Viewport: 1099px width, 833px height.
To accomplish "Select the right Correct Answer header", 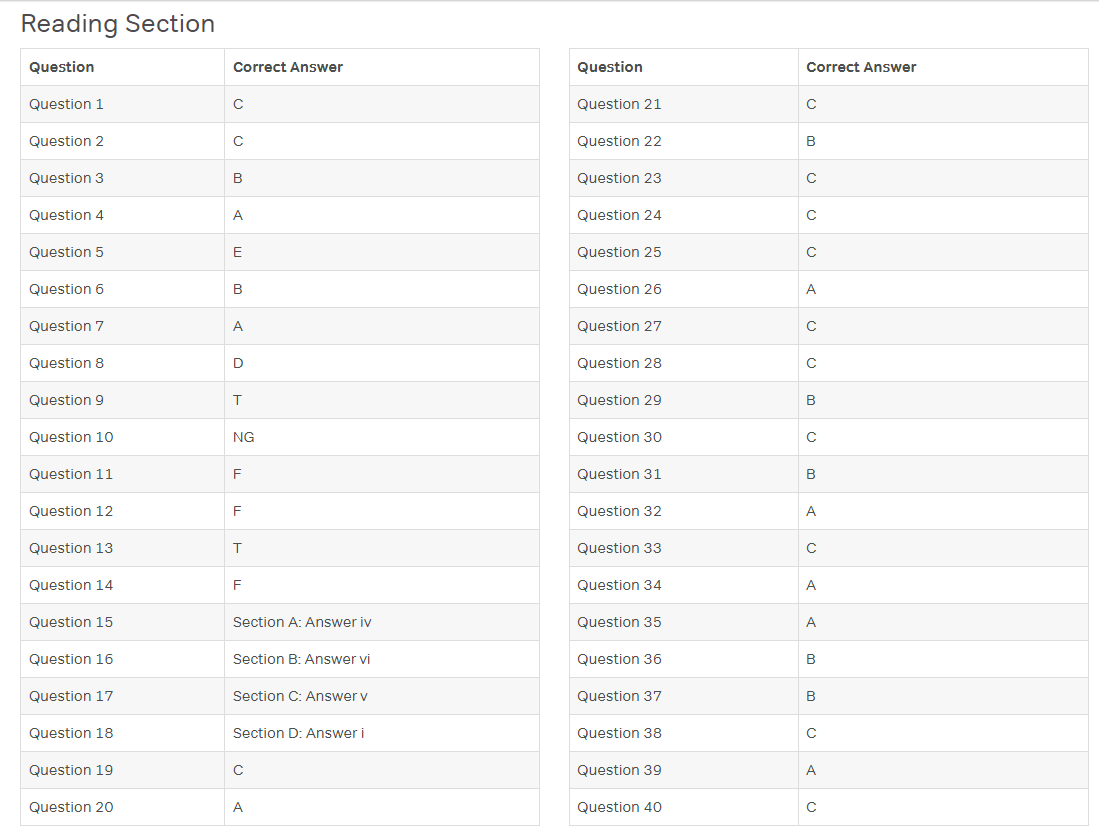I will [x=861, y=67].
